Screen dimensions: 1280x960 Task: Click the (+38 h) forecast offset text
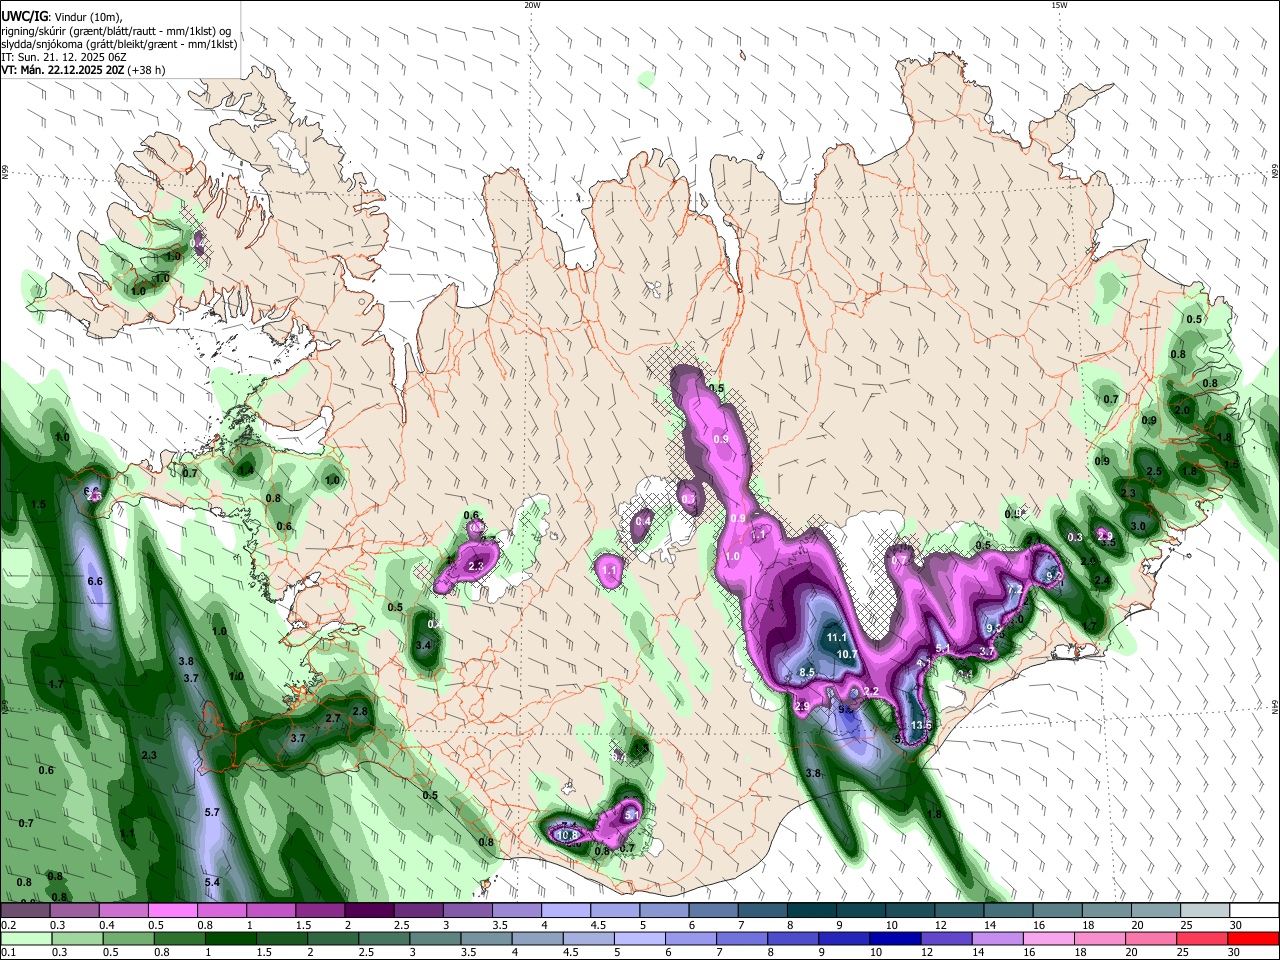coord(148,70)
